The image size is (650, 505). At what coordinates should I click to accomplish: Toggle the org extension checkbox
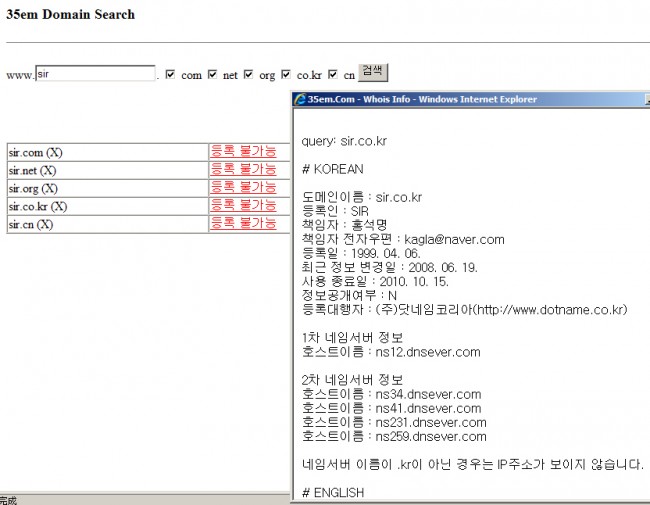248,74
